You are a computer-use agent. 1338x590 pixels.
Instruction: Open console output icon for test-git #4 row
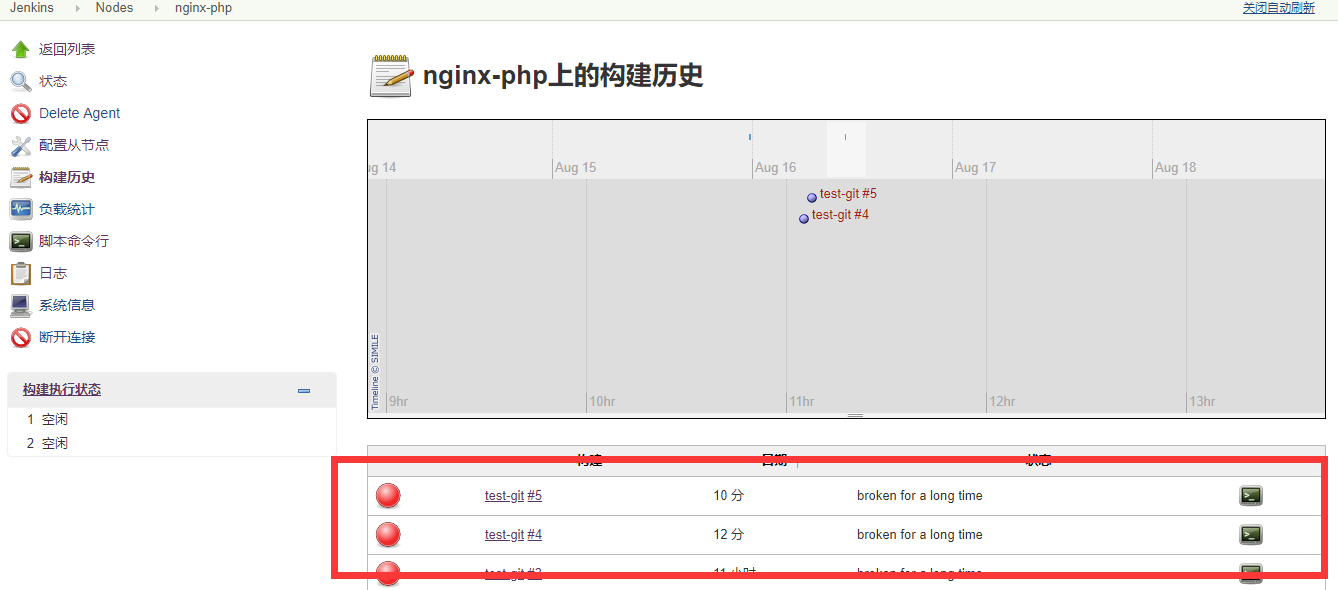1250,535
